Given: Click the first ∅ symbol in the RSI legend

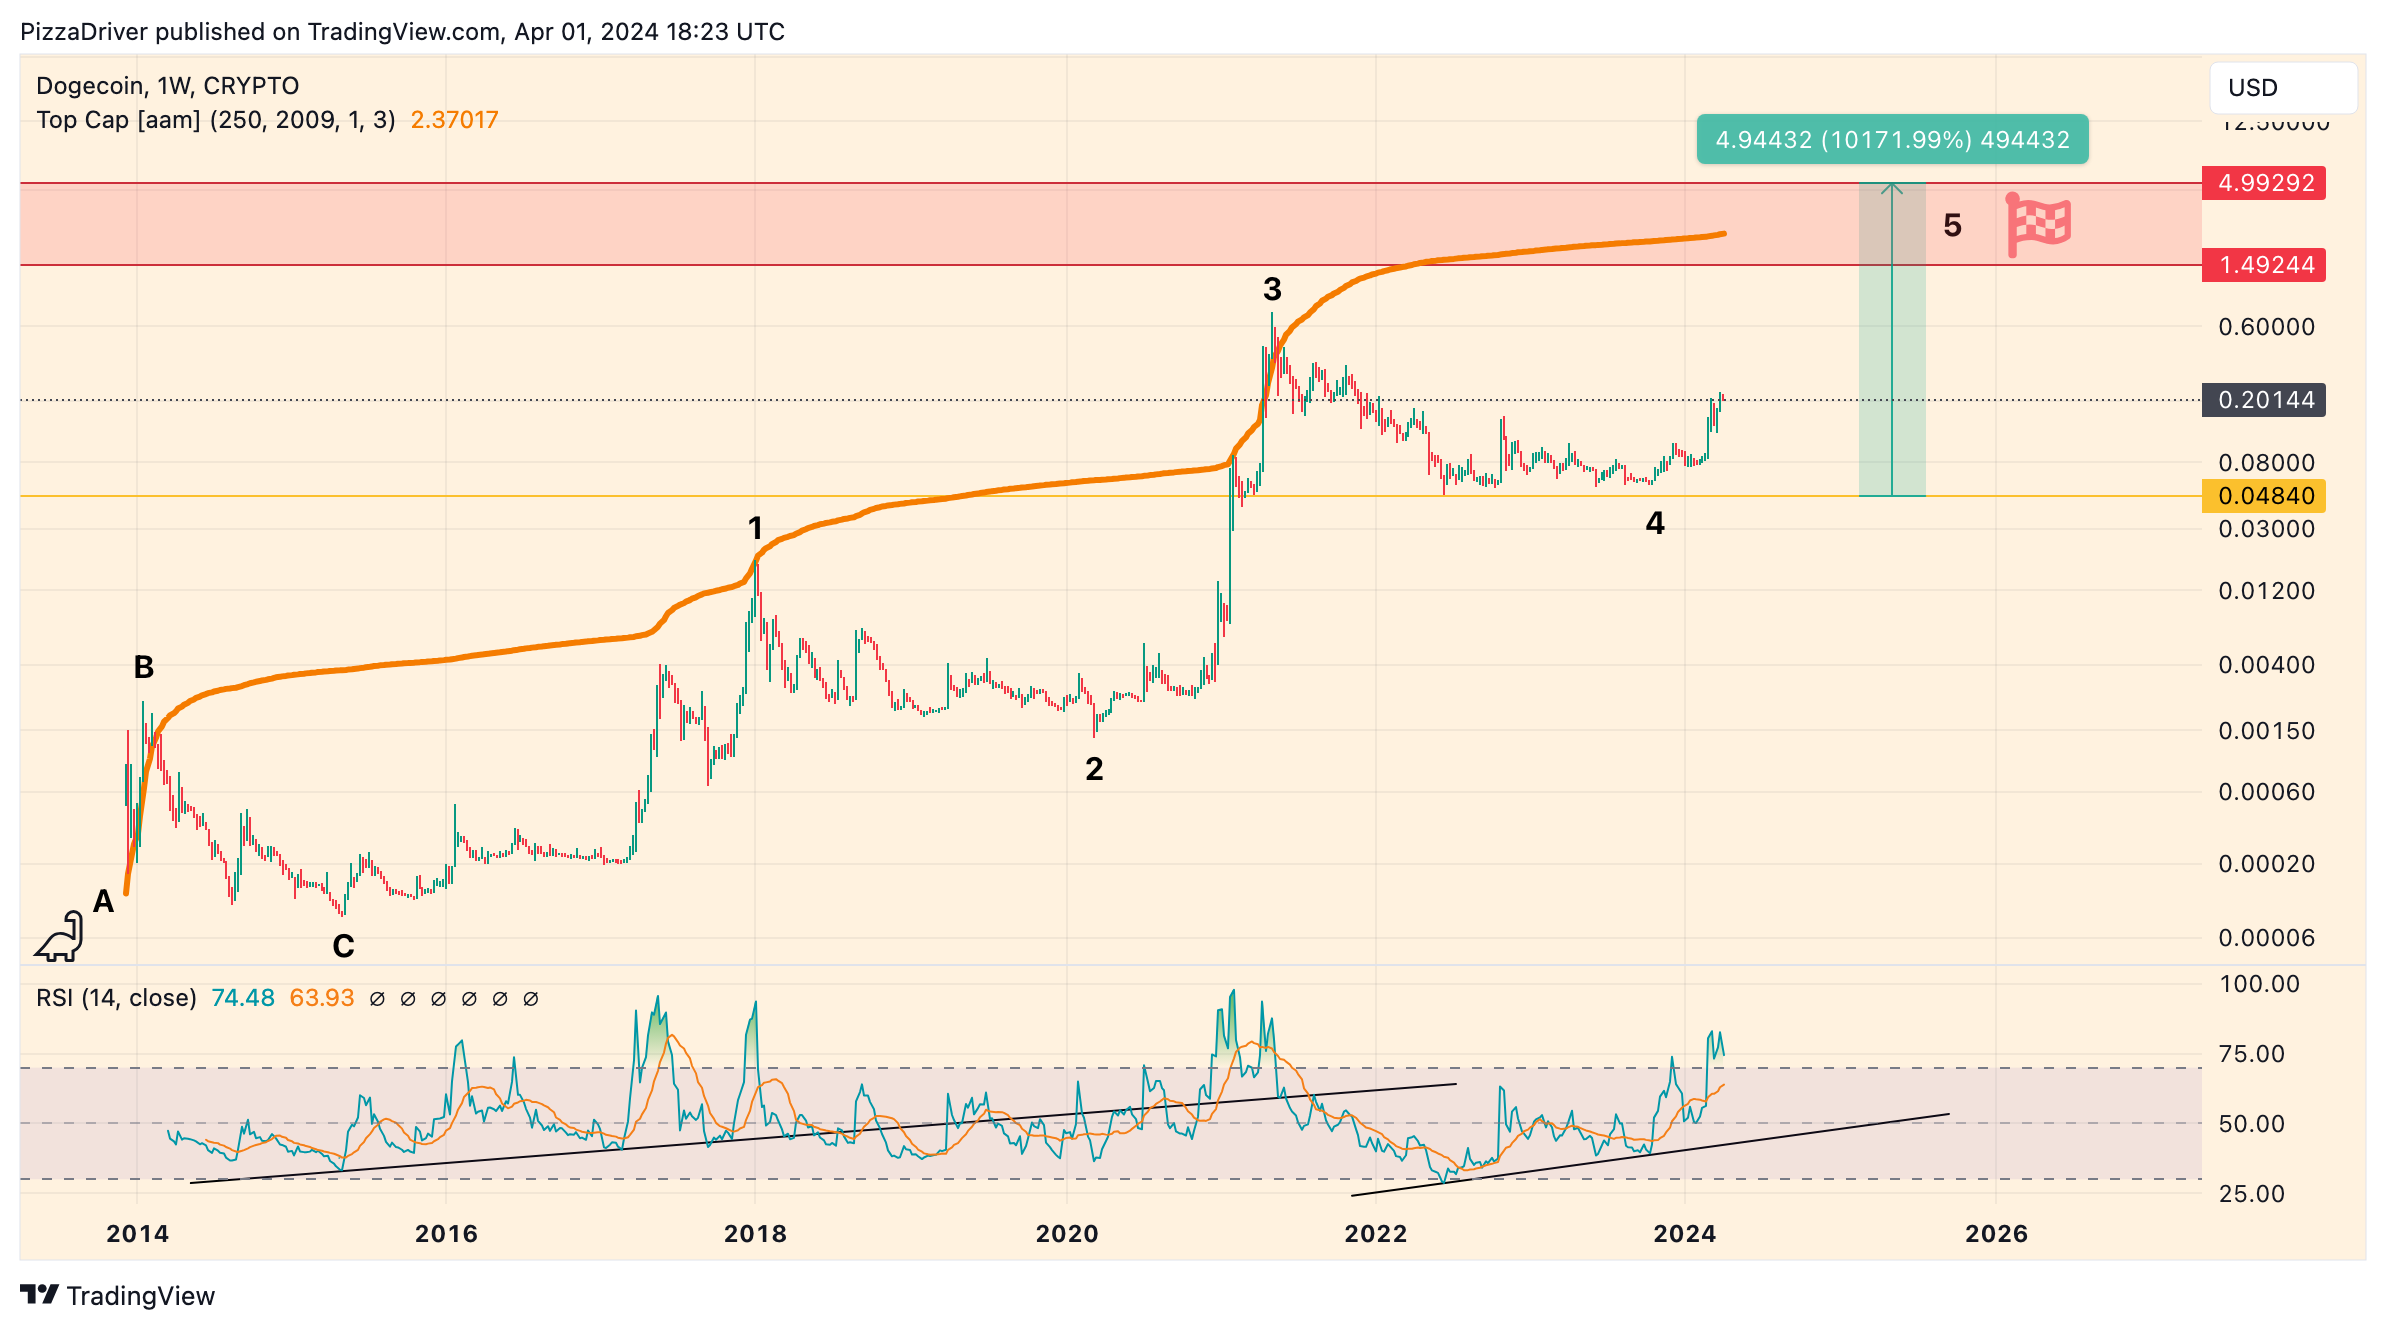Looking at the screenshot, I should [377, 999].
